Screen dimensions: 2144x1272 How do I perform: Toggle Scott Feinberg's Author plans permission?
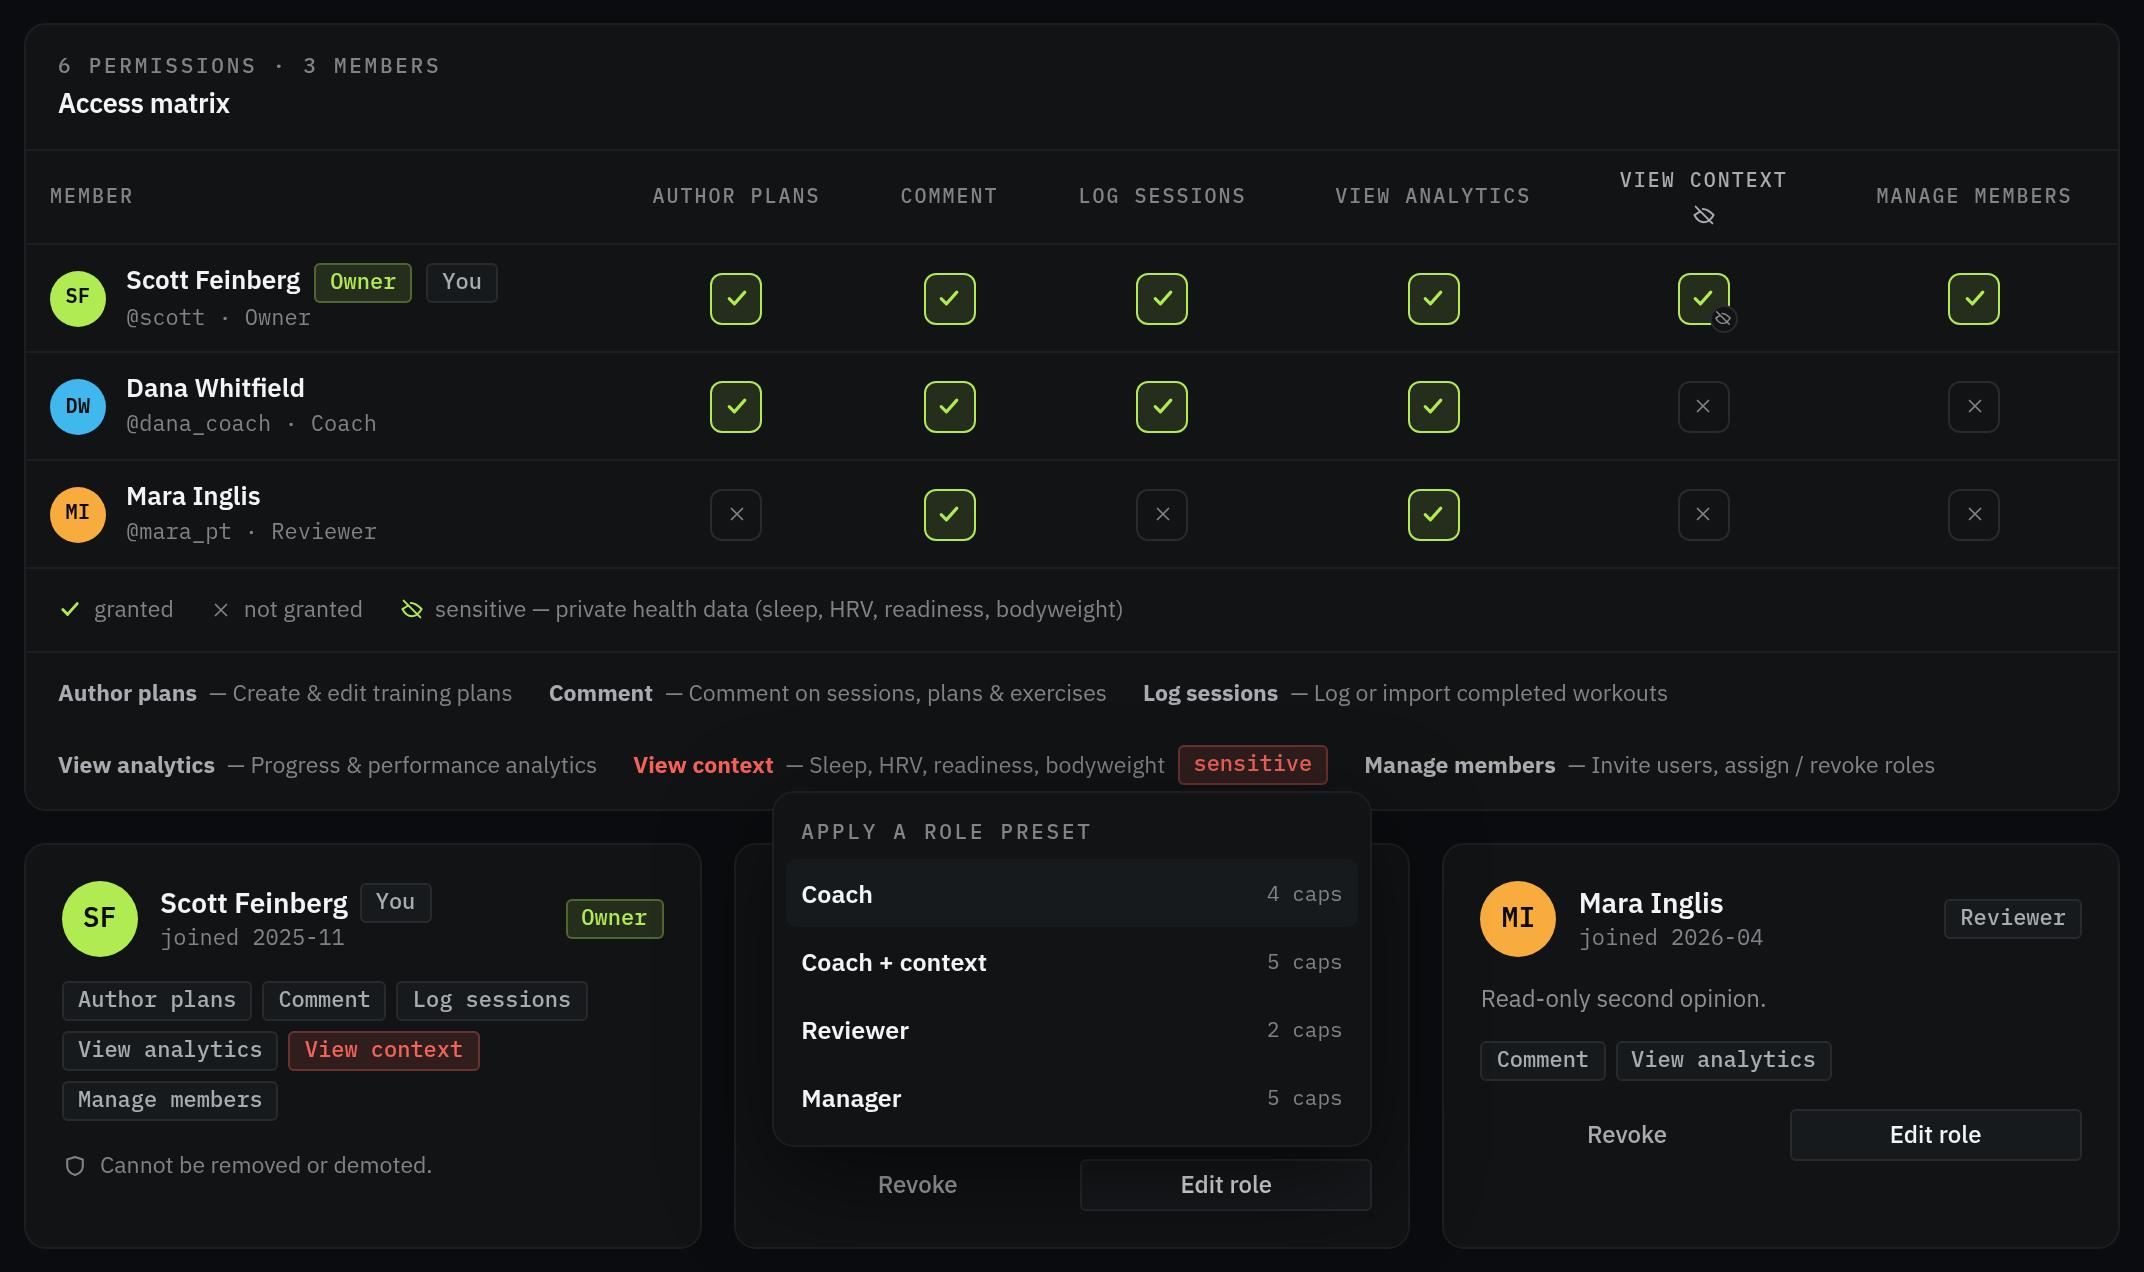tap(736, 298)
